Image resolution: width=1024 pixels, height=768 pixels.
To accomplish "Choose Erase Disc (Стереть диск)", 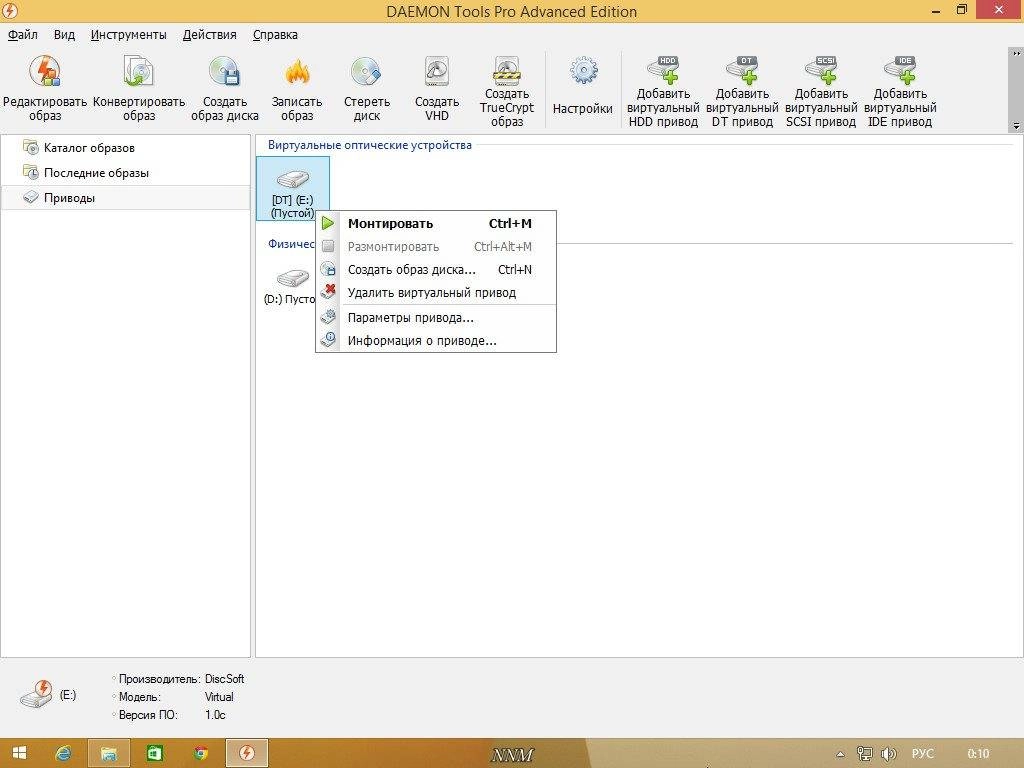I will 367,89.
